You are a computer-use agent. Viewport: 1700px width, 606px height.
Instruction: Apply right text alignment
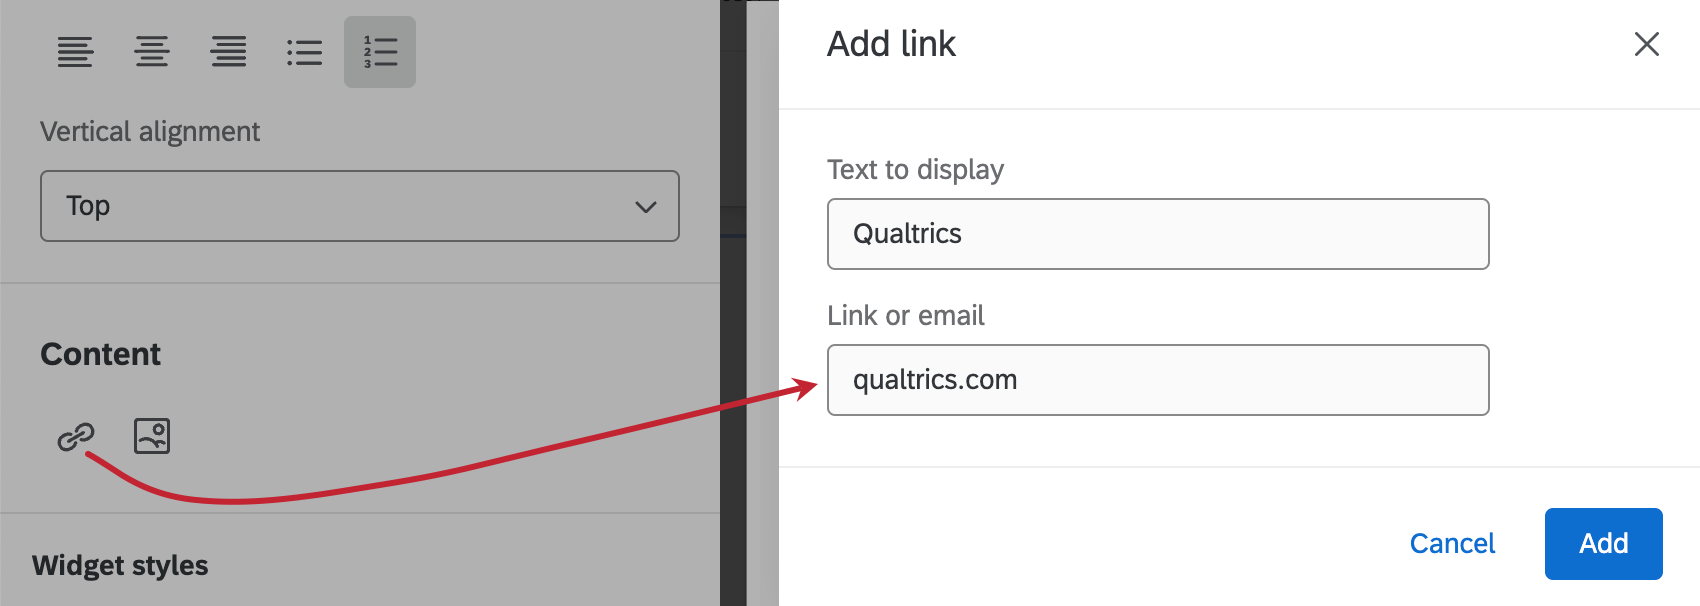pos(229,52)
